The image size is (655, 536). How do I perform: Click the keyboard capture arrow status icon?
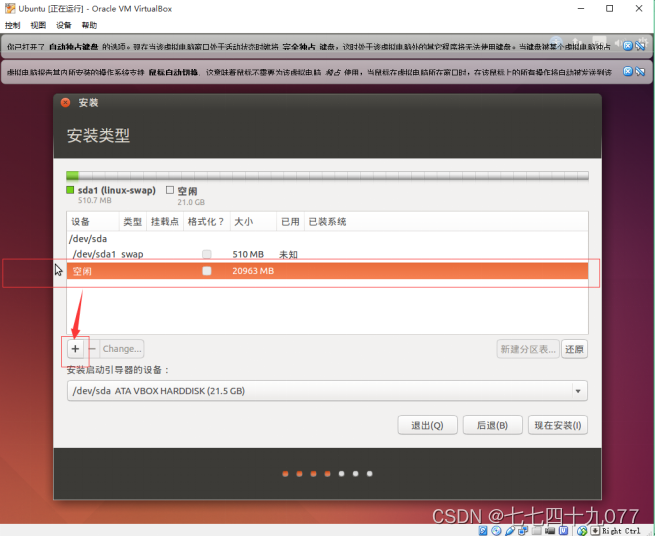[595, 531]
